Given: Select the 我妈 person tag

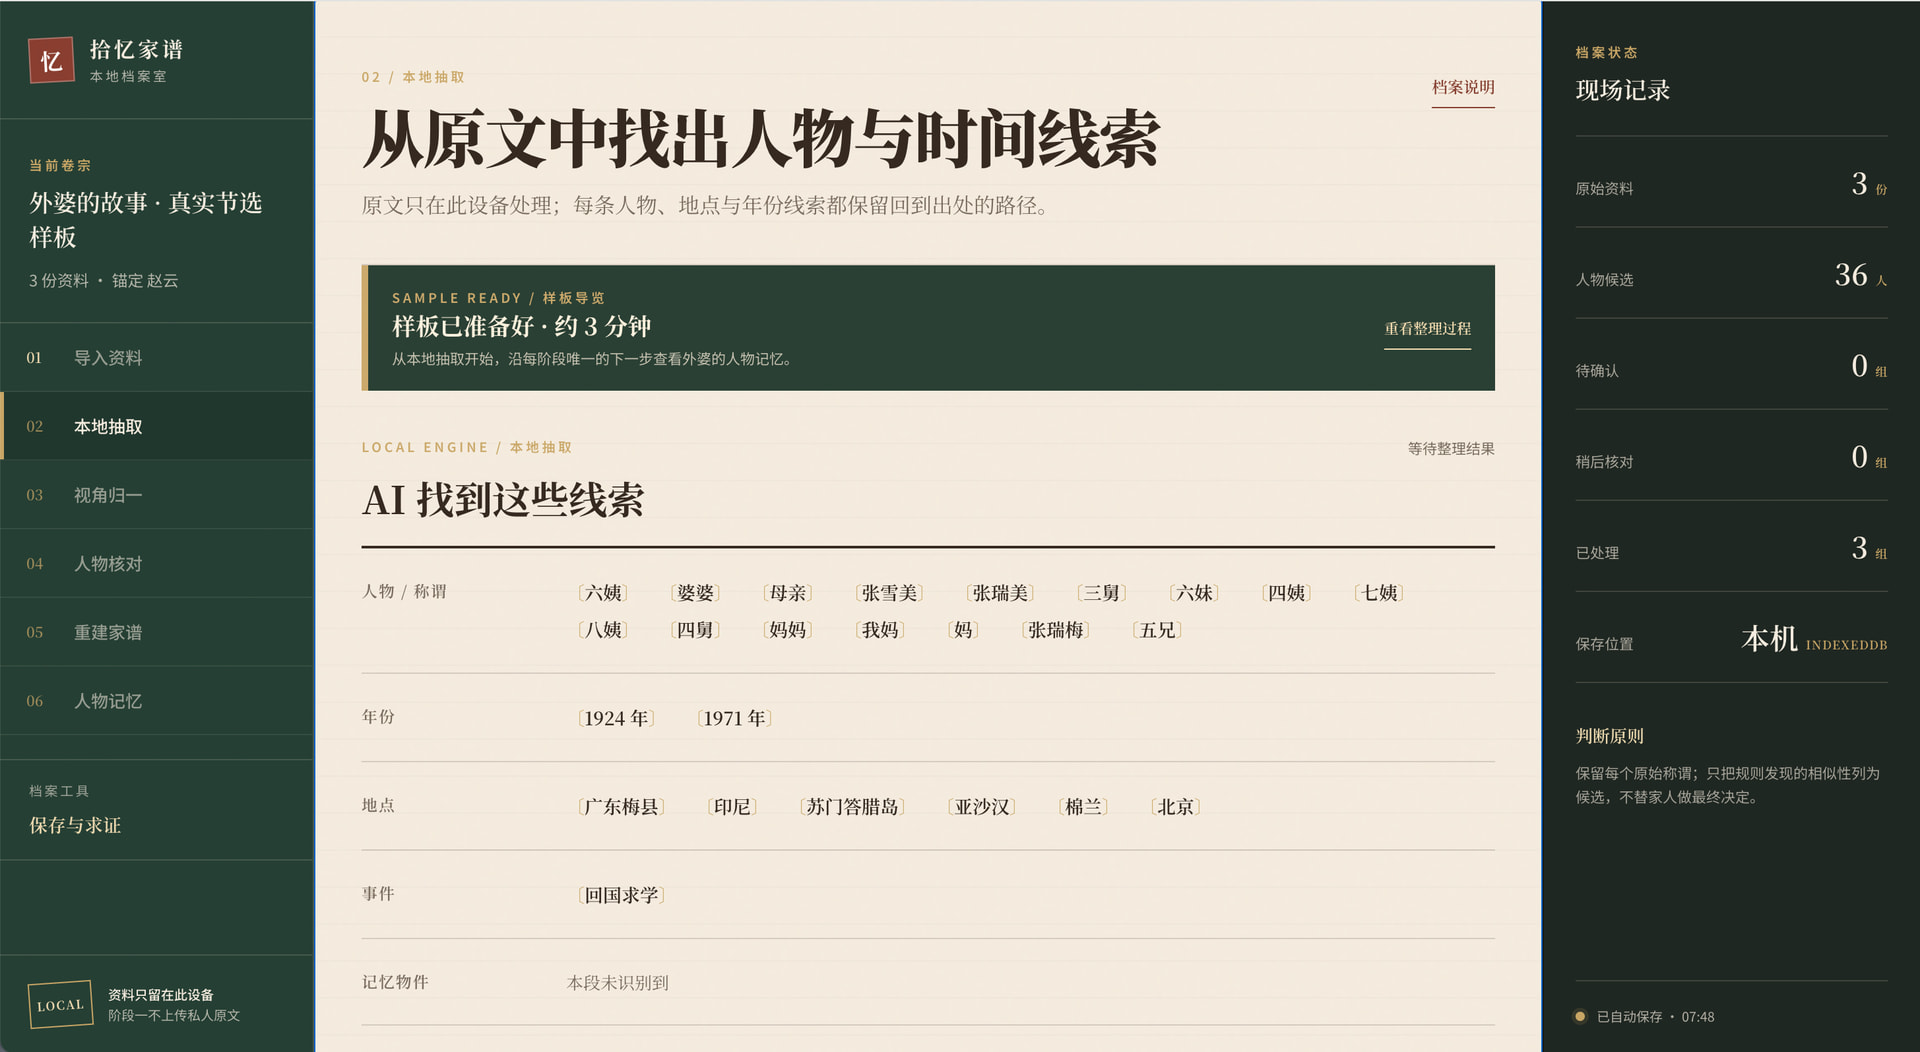Looking at the screenshot, I should pos(880,630).
